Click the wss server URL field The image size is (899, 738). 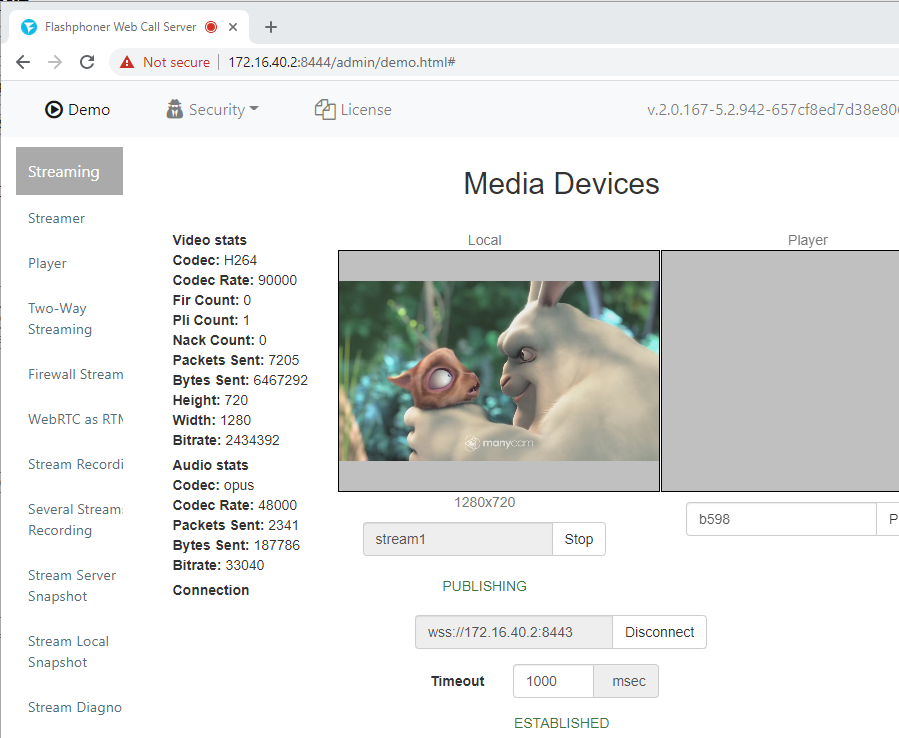514,632
